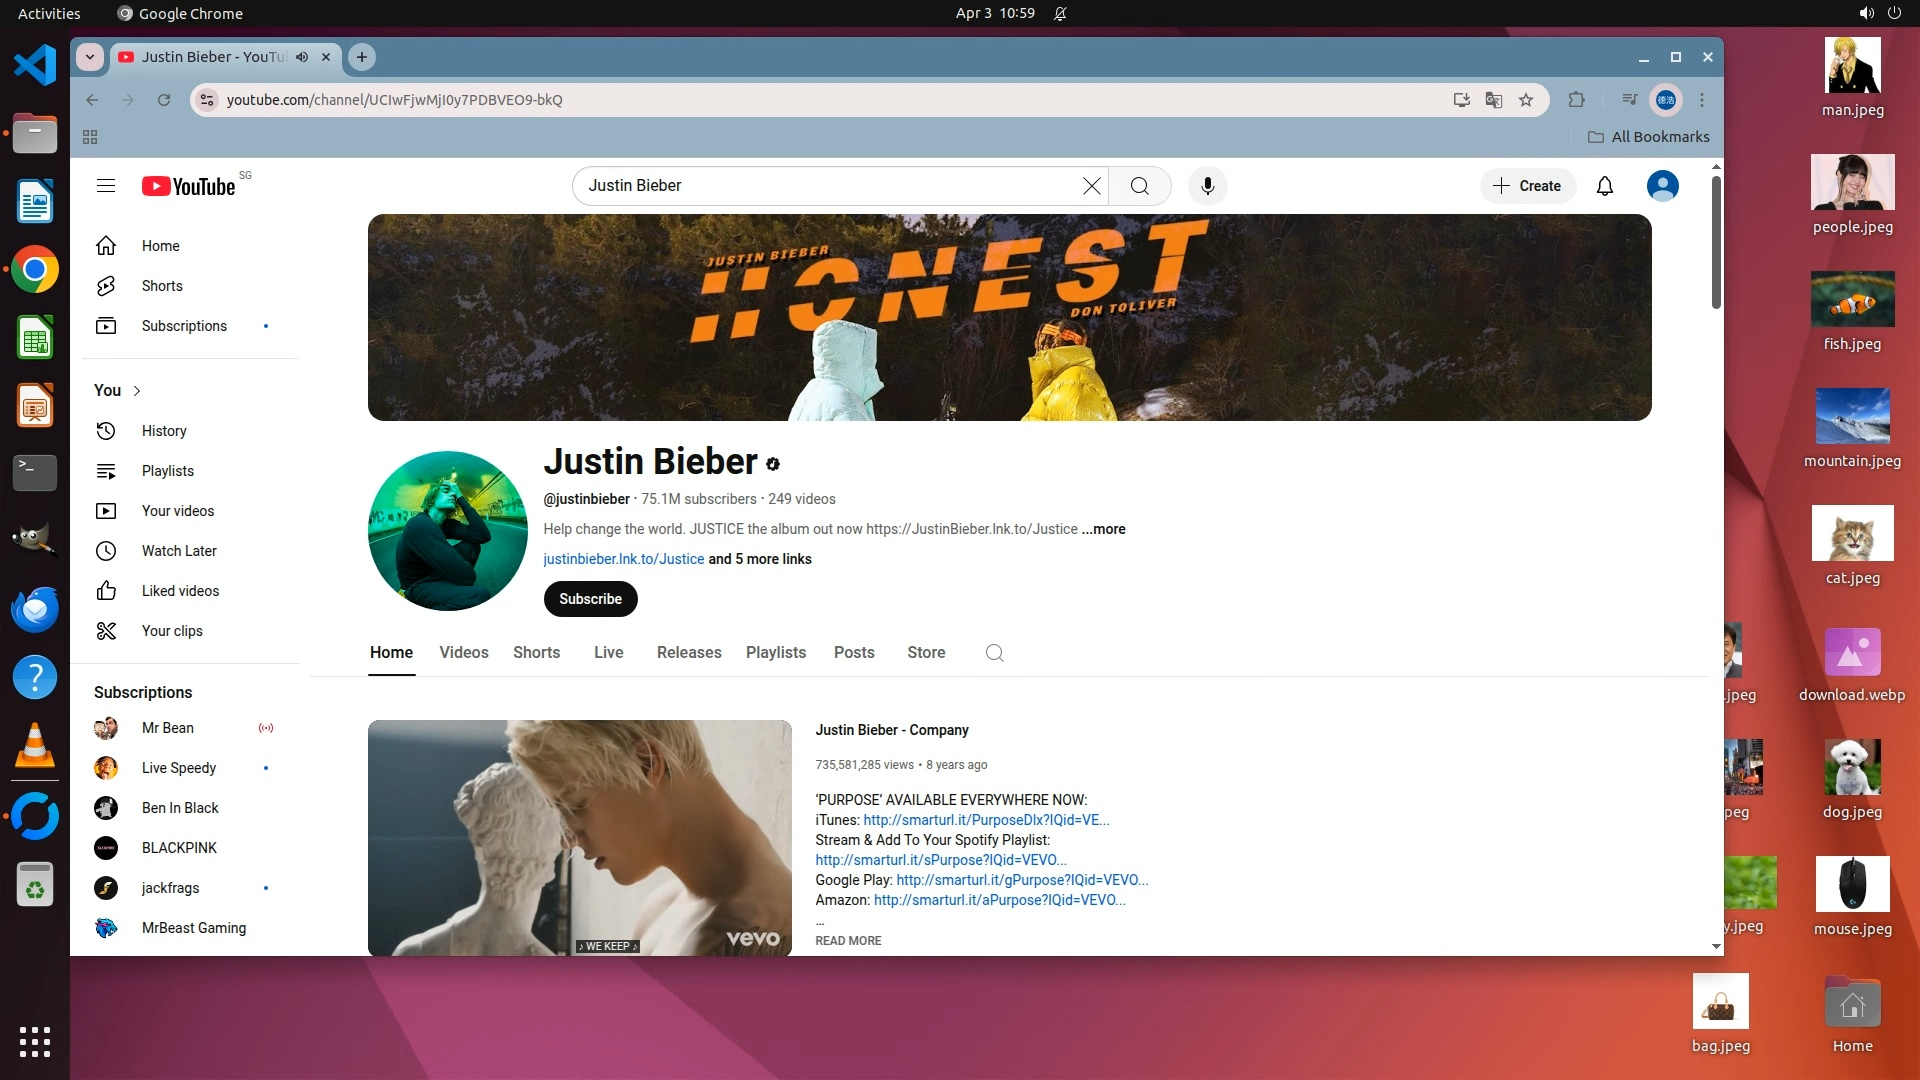Click the page vertical scrollbar thumb
The width and height of the screenshot is (1920, 1080).
(1715, 240)
